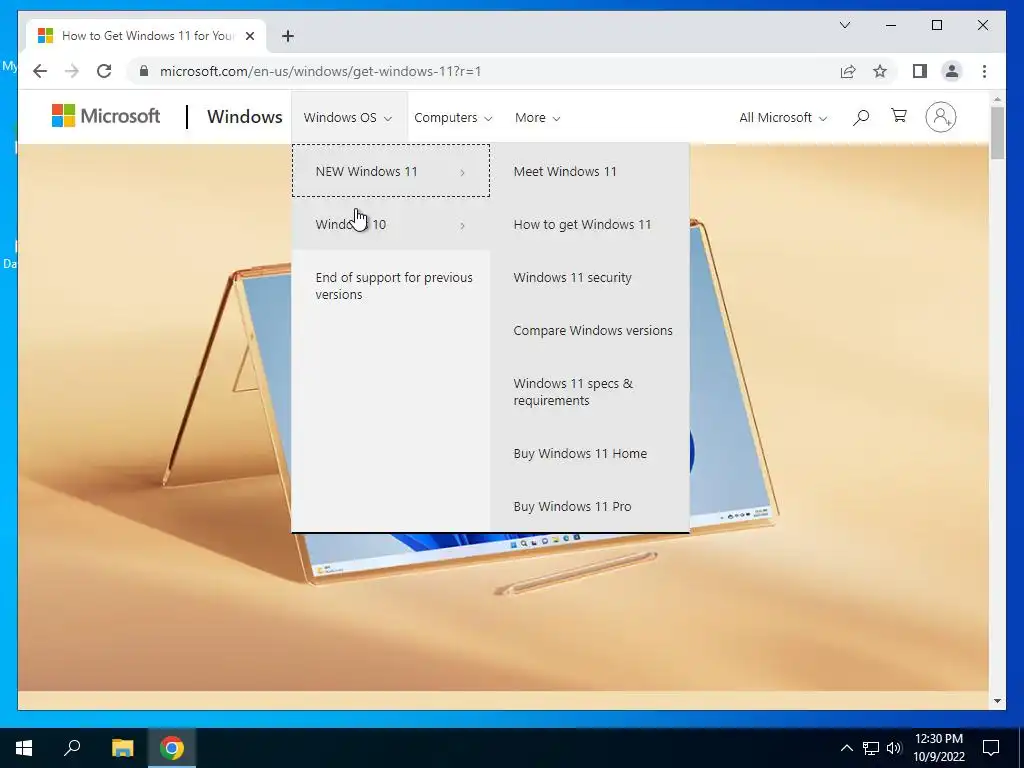Open the notification center icon
Screen dimensions: 1024x768
click(991, 748)
